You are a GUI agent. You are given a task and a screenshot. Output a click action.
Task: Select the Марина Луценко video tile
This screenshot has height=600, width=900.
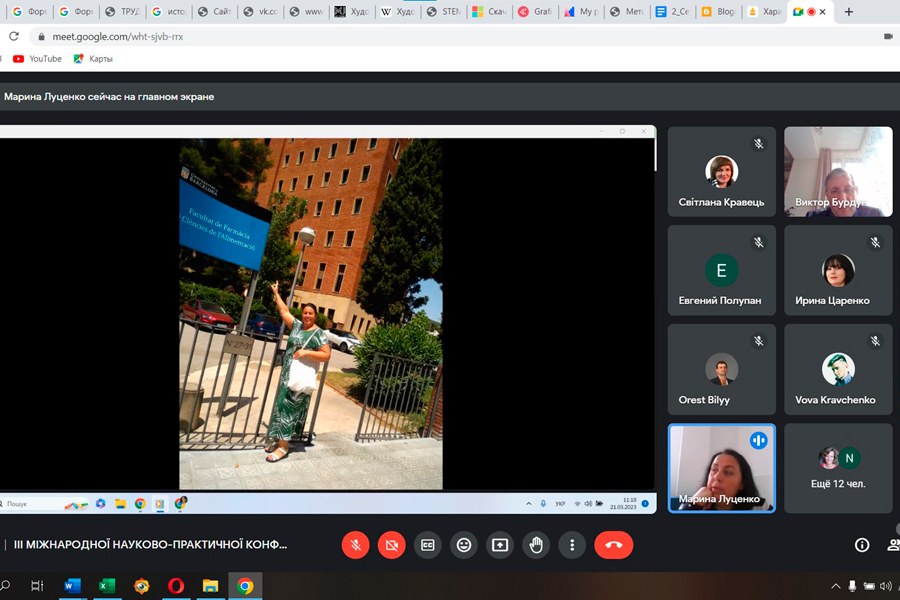(721, 468)
